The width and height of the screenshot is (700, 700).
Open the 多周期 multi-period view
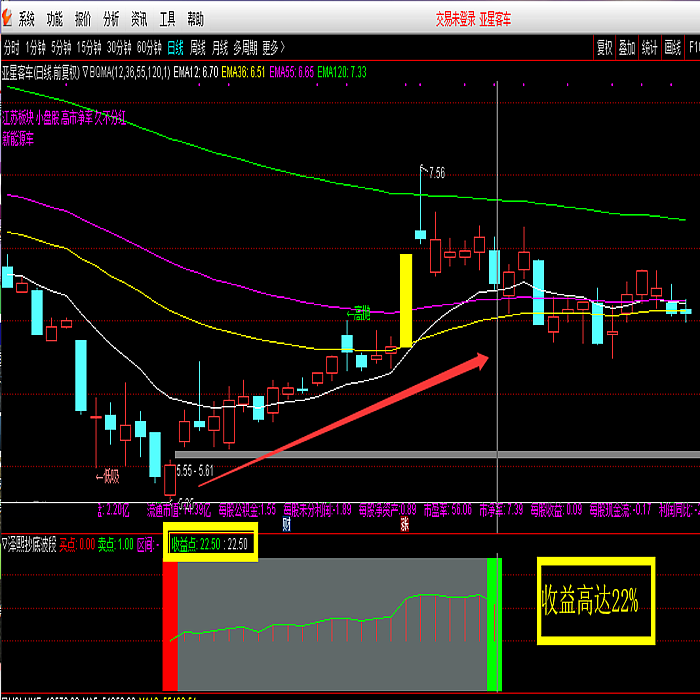(245, 47)
